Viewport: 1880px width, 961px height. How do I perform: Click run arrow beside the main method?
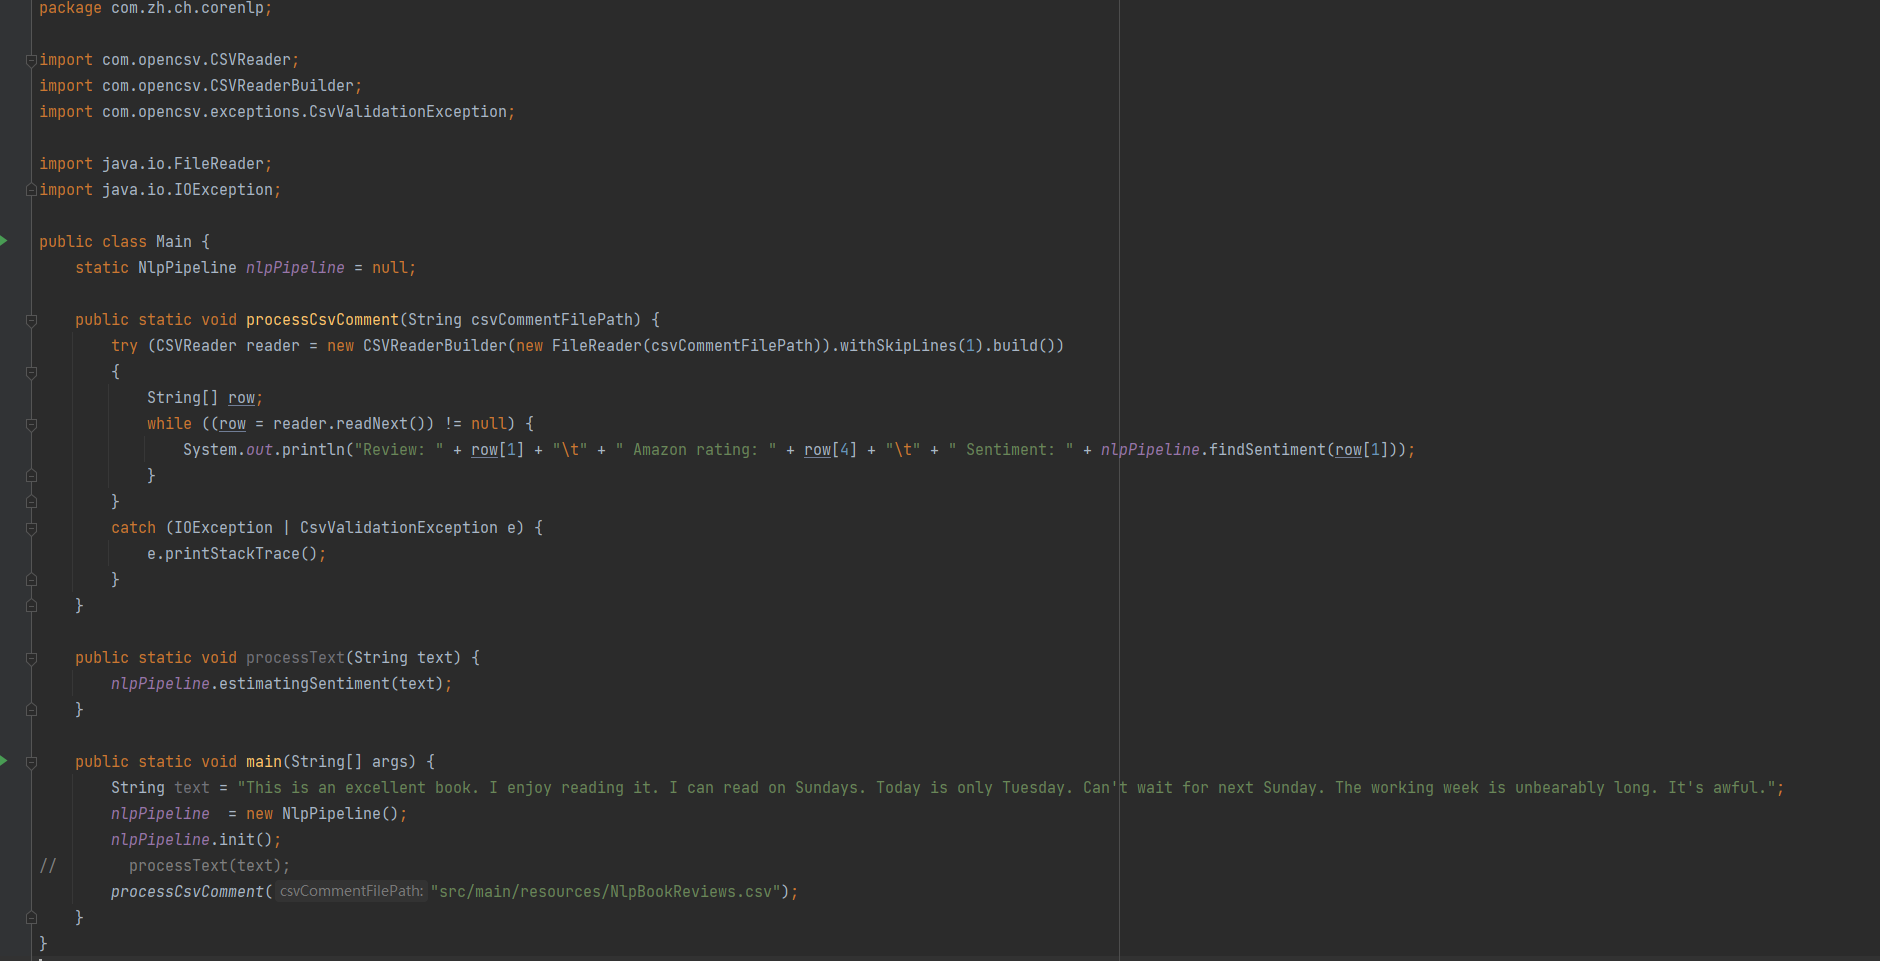click(x=4, y=761)
